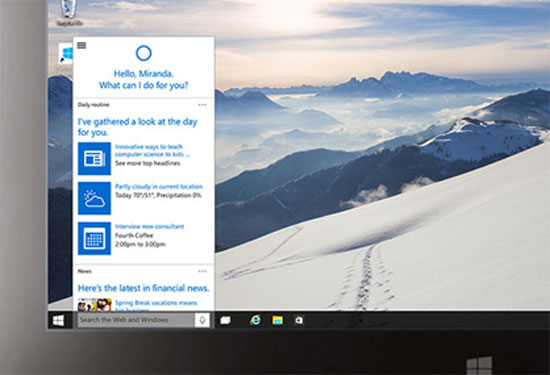
Task: Open 'Interview new consultant' appointment
Action: point(149,226)
